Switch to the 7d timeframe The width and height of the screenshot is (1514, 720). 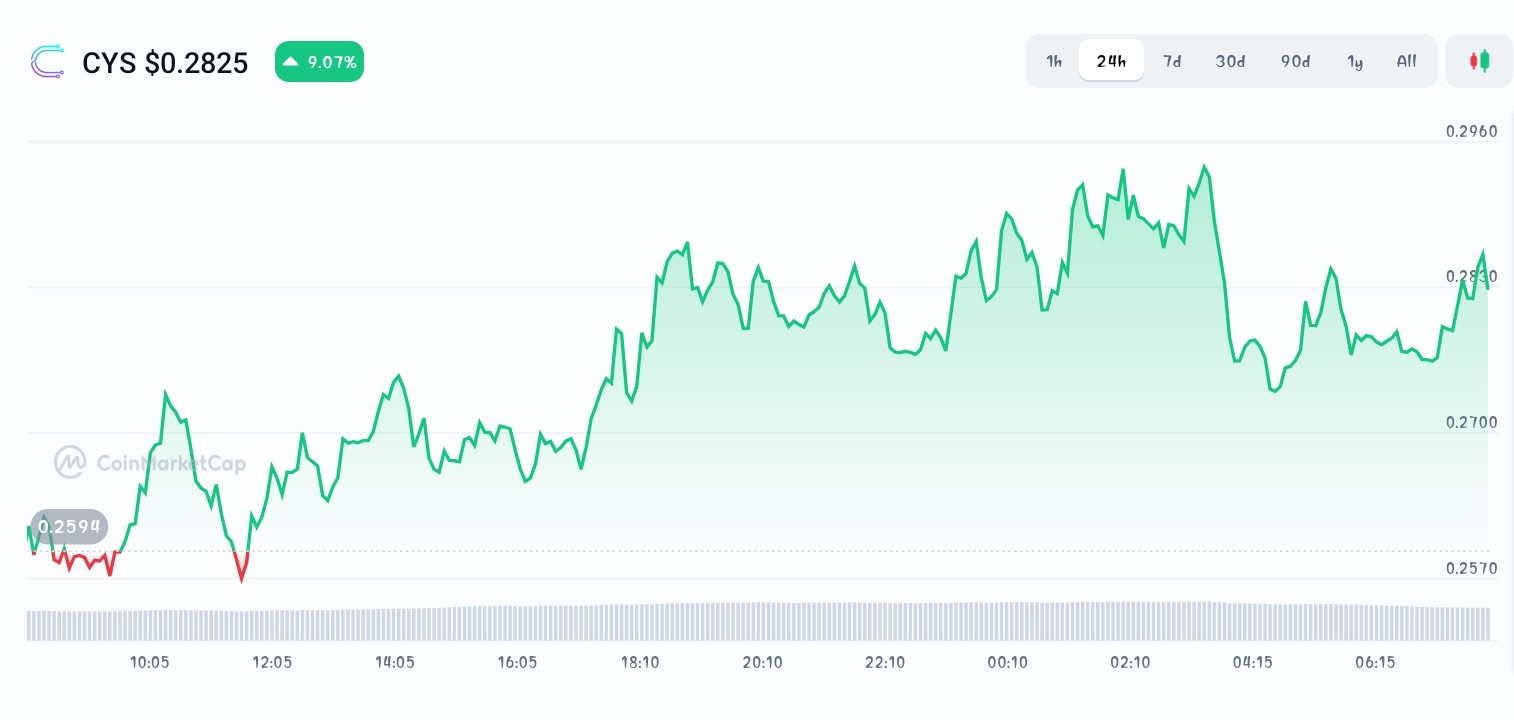coord(1172,61)
